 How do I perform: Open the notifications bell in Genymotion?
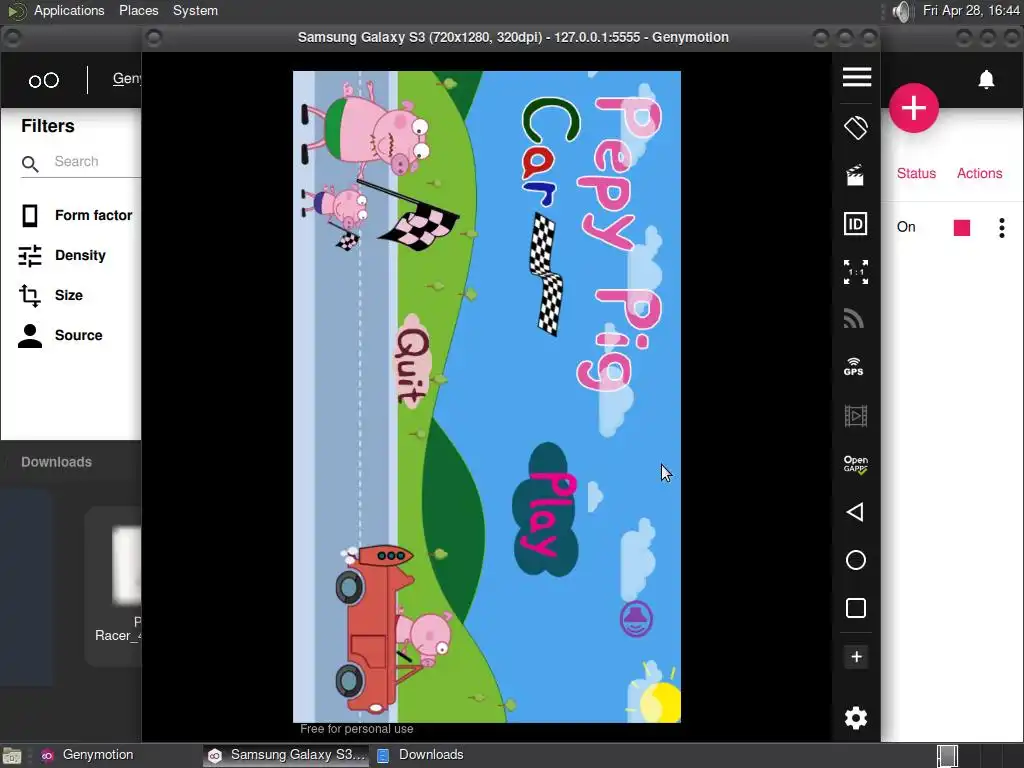pos(986,80)
